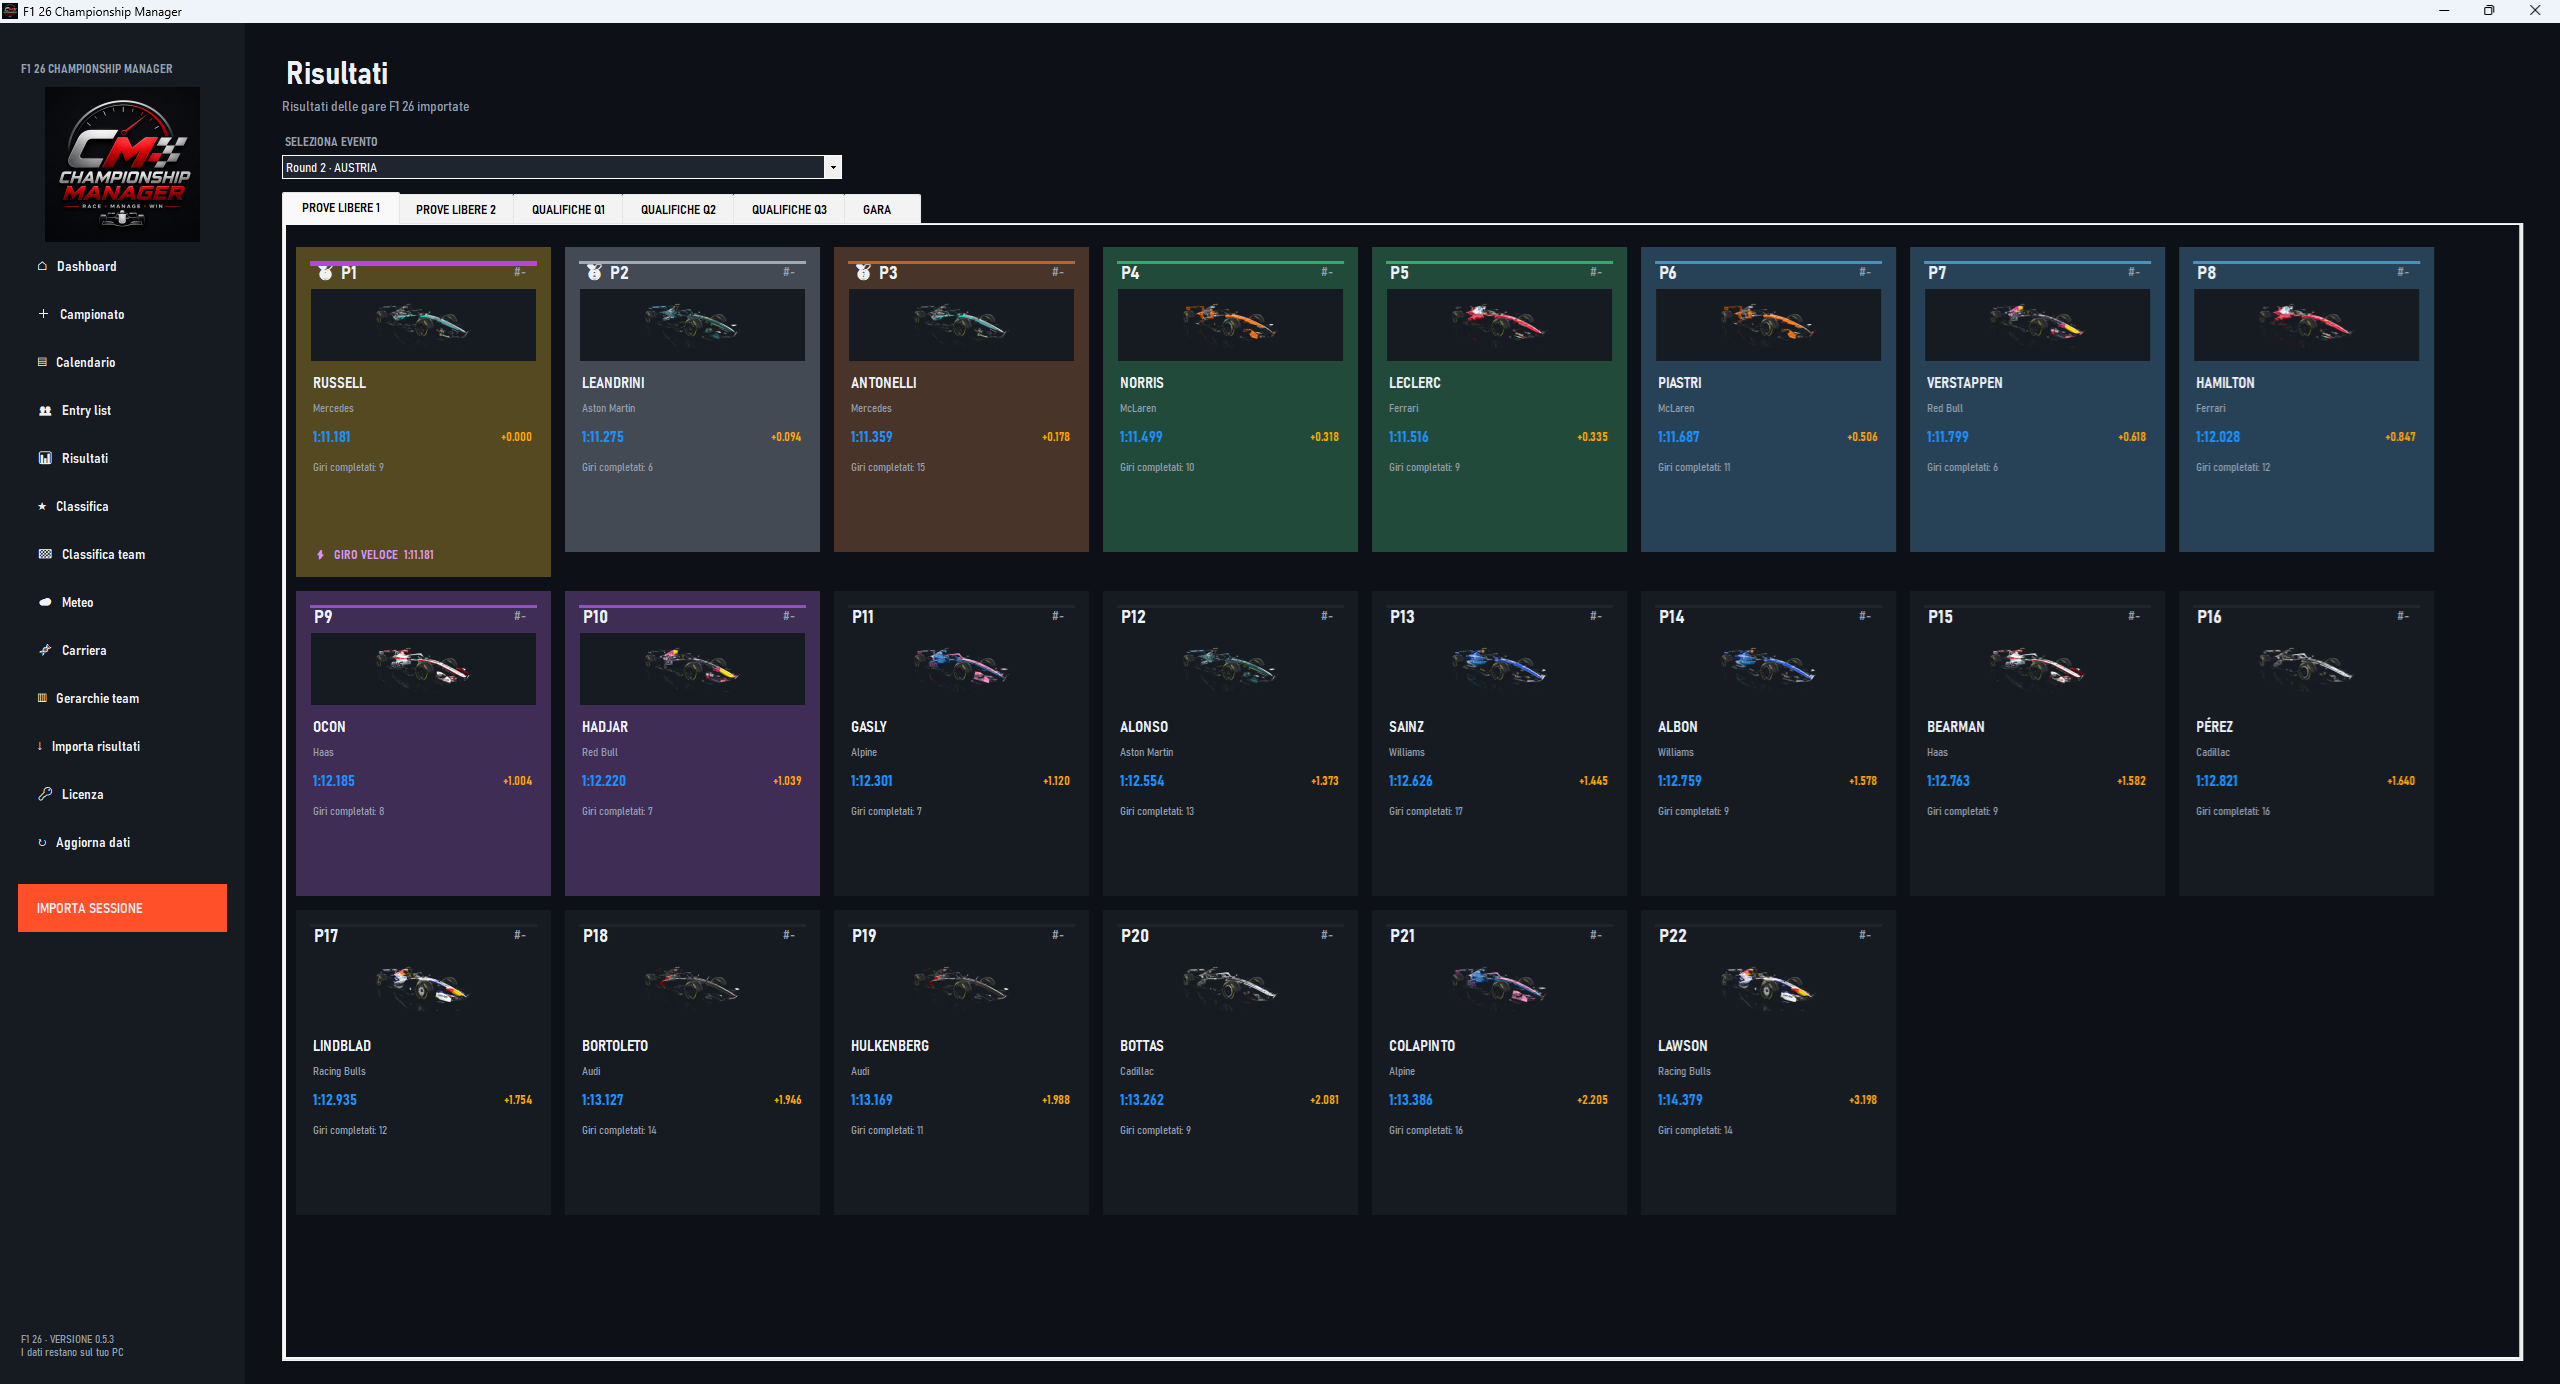Viewport: 2560px width, 1384px height.
Task: Click Colapinto's lap time 1:13.386
Action: coord(1410,1100)
